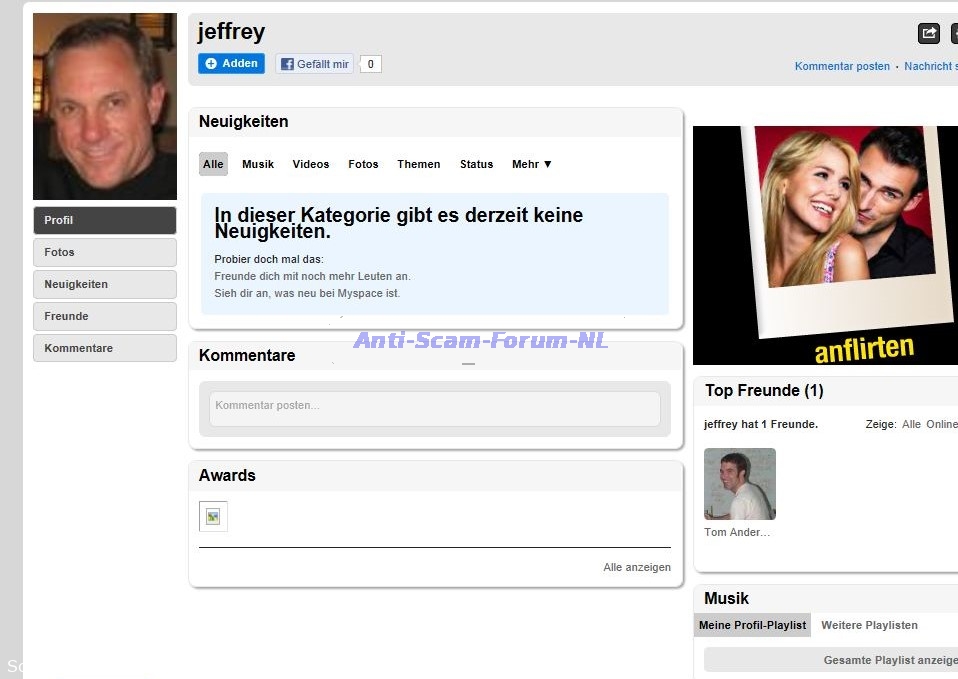Image resolution: width=958 pixels, height=679 pixels.
Task: Click the Kommentar posten link at top
Action: pyautogui.click(x=841, y=67)
